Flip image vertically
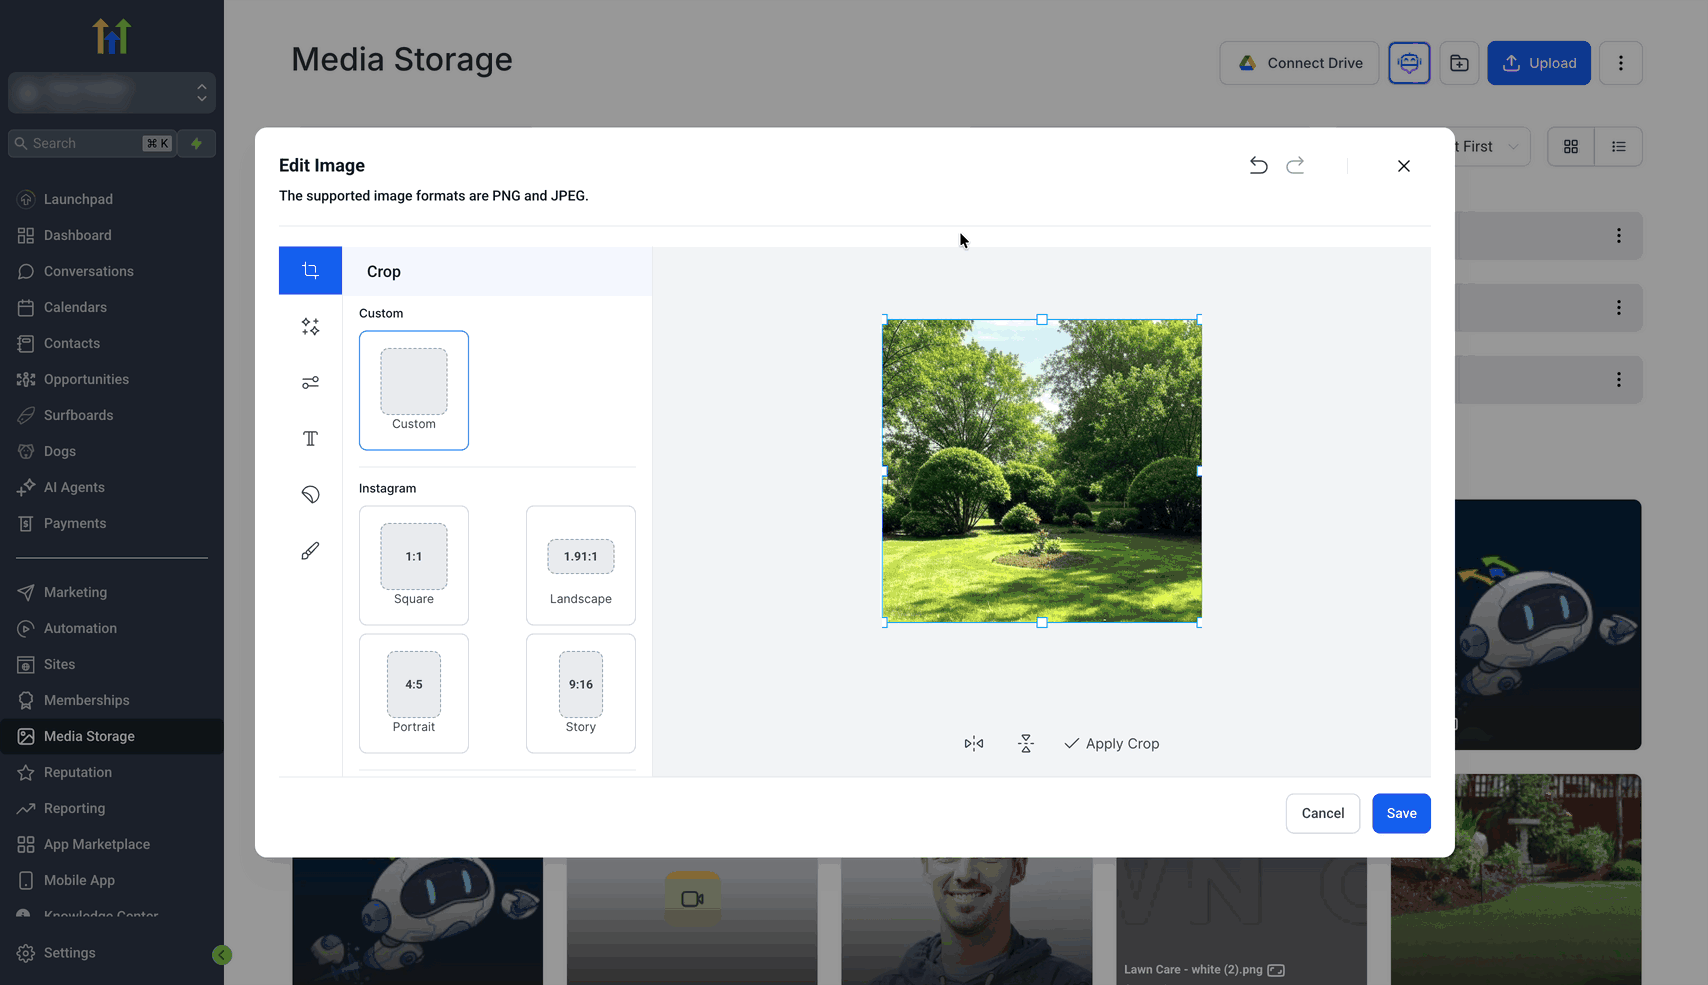The width and height of the screenshot is (1708, 985). coord(1026,744)
